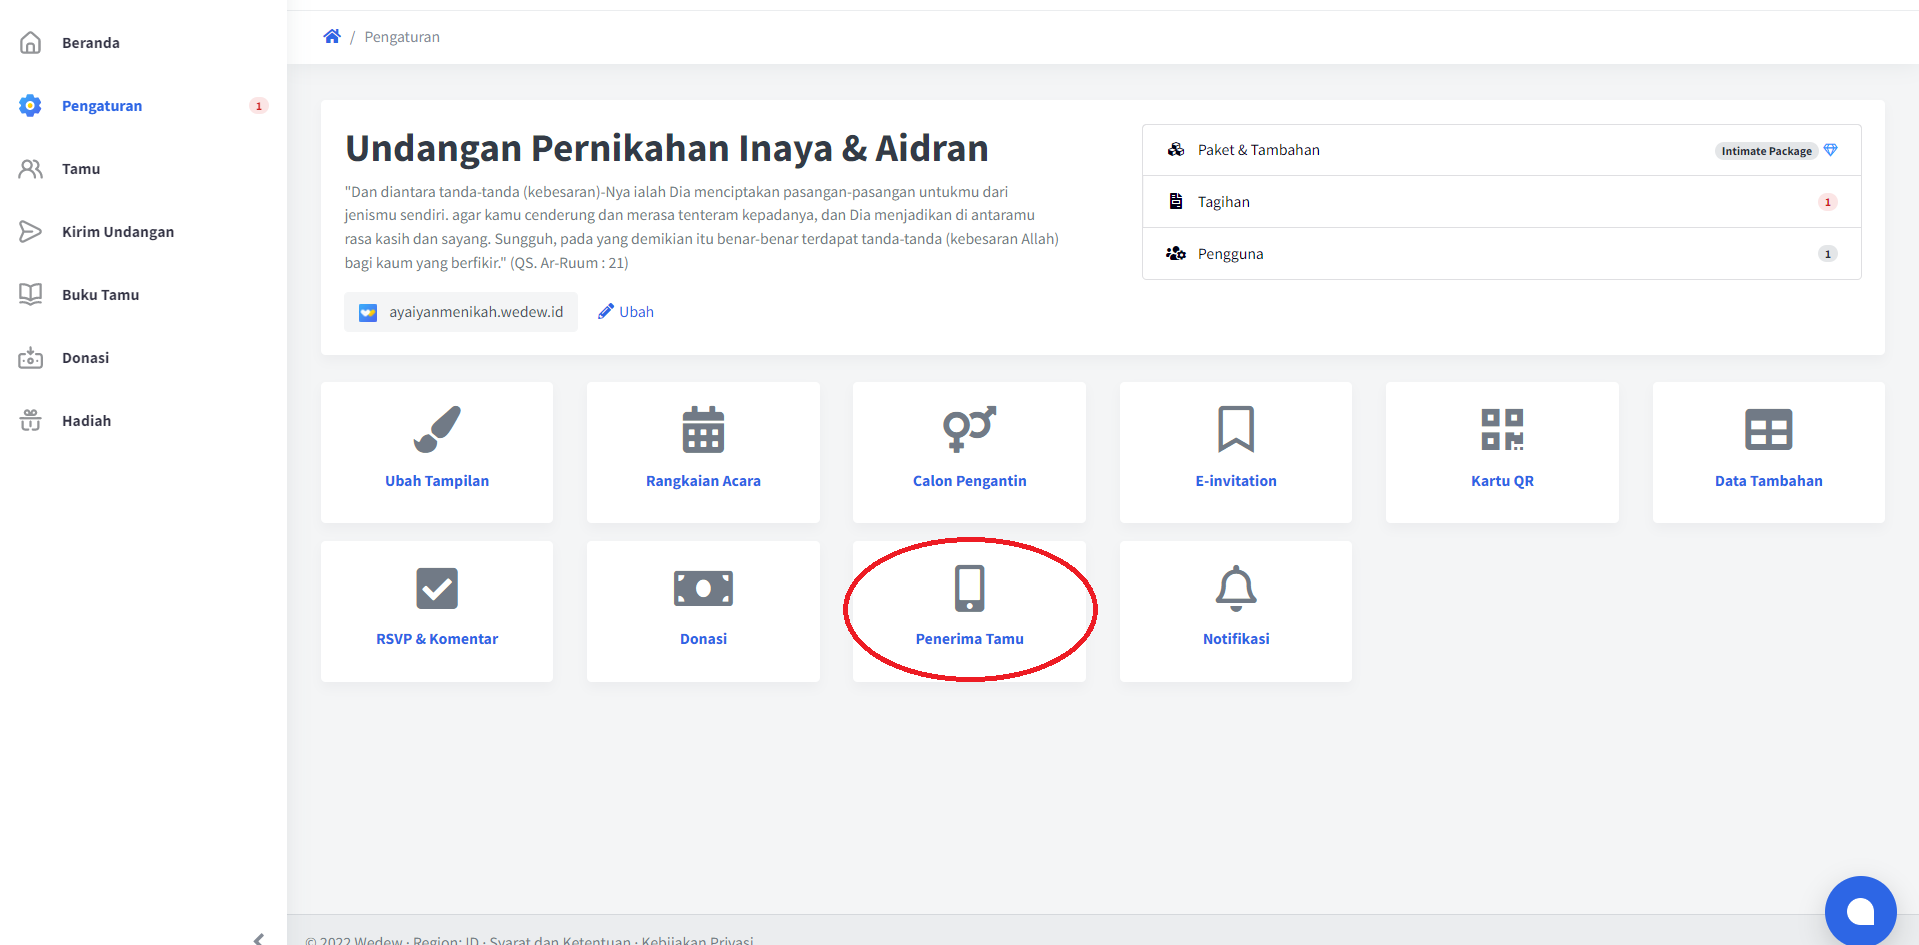1919x945 pixels.
Task: Click the RSVP & Komentar checkmark icon
Action: pos(437,588)
